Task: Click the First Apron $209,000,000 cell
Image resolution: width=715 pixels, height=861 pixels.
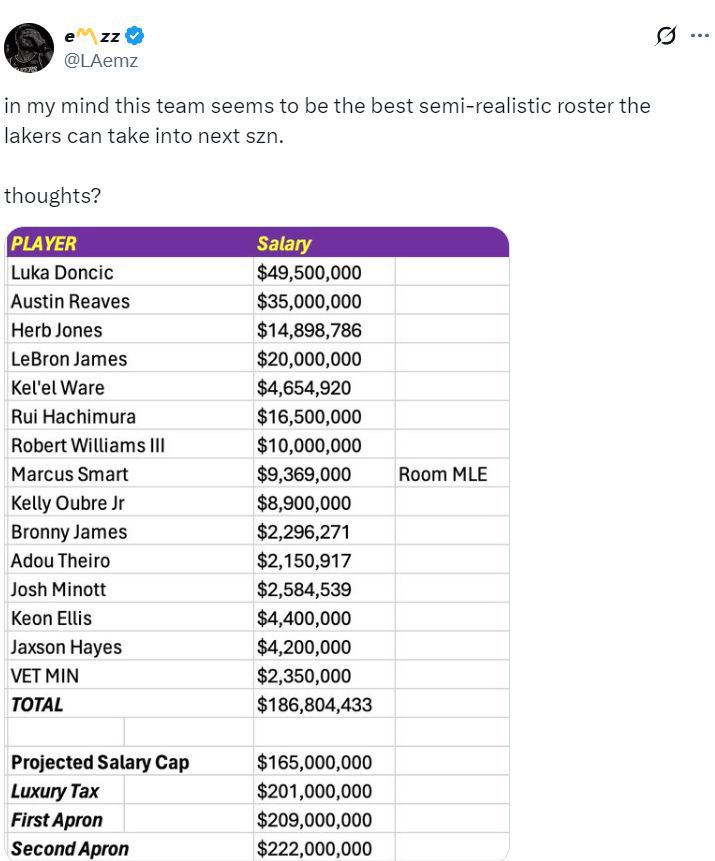Action: pyautogui.click(x=324, y=820)
